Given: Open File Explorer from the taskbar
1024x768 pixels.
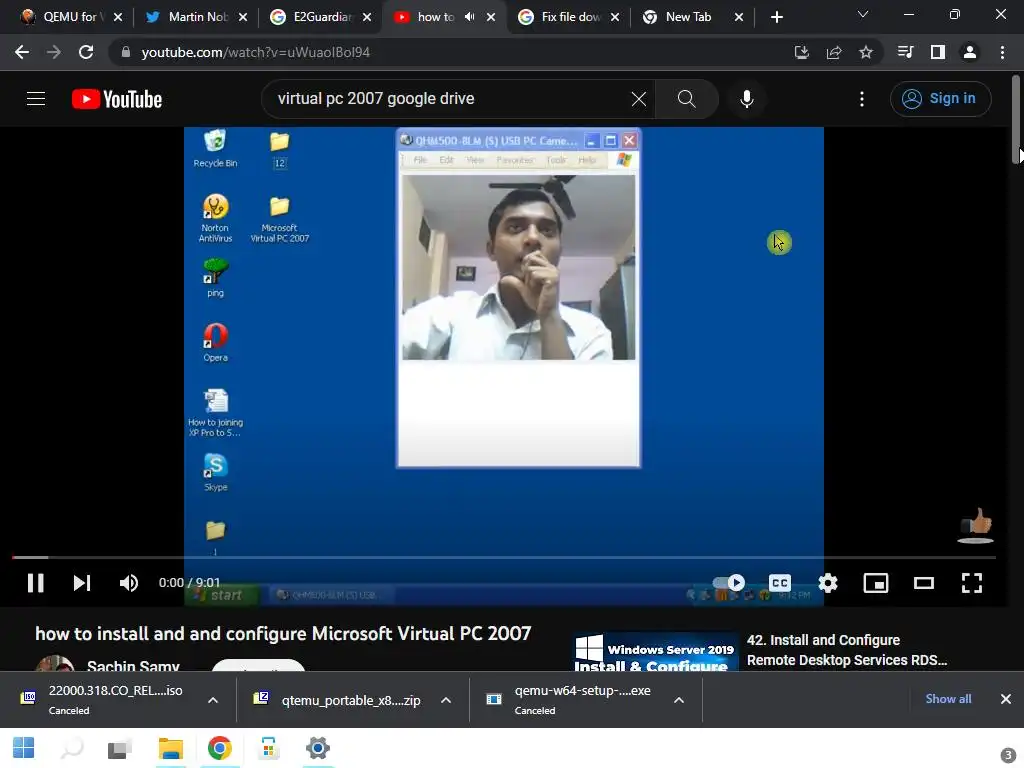Looking at the screenshot, I should pyautogui.click(x=170, y=748).
